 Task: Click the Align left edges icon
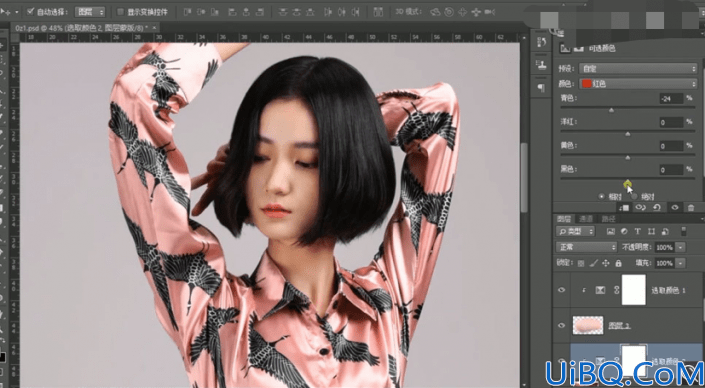(232, 12)
